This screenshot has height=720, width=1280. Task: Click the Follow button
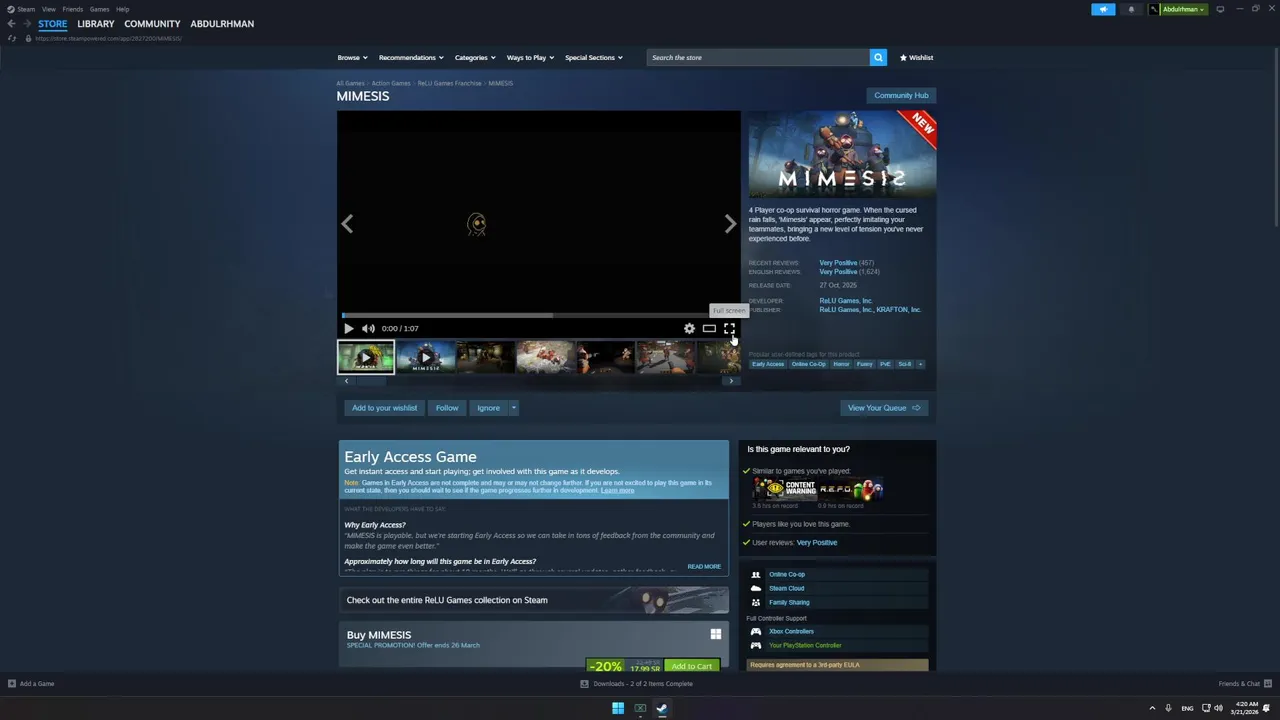click(x=447, y=408)
